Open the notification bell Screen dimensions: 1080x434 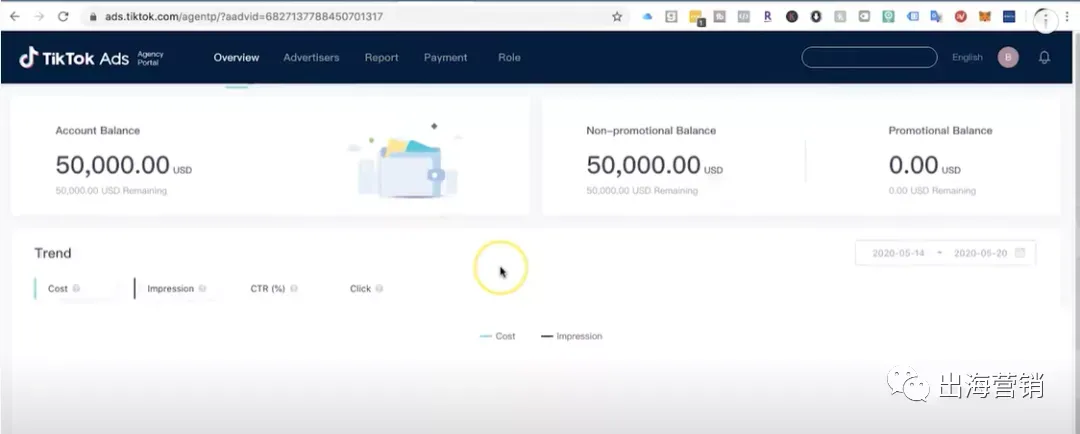click(1044, 58)
